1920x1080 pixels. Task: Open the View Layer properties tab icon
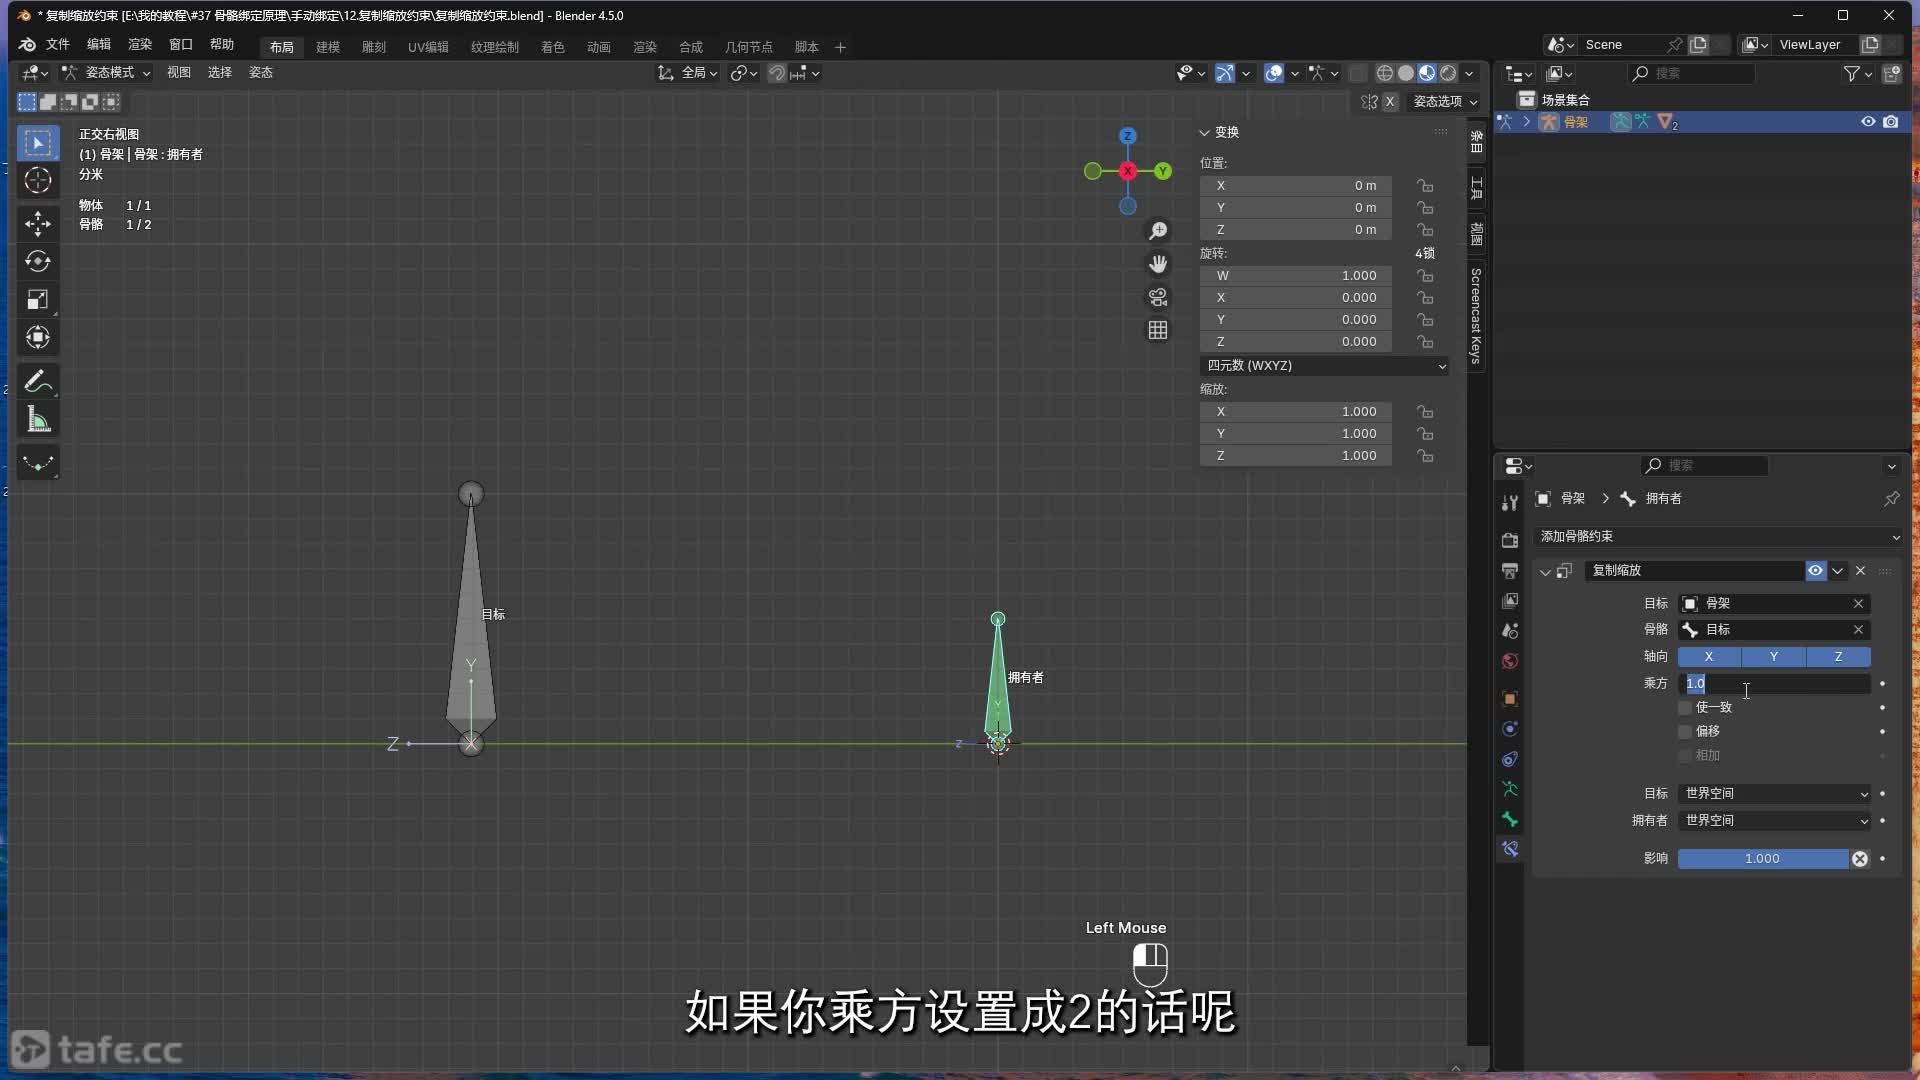tap(1510, 600)
